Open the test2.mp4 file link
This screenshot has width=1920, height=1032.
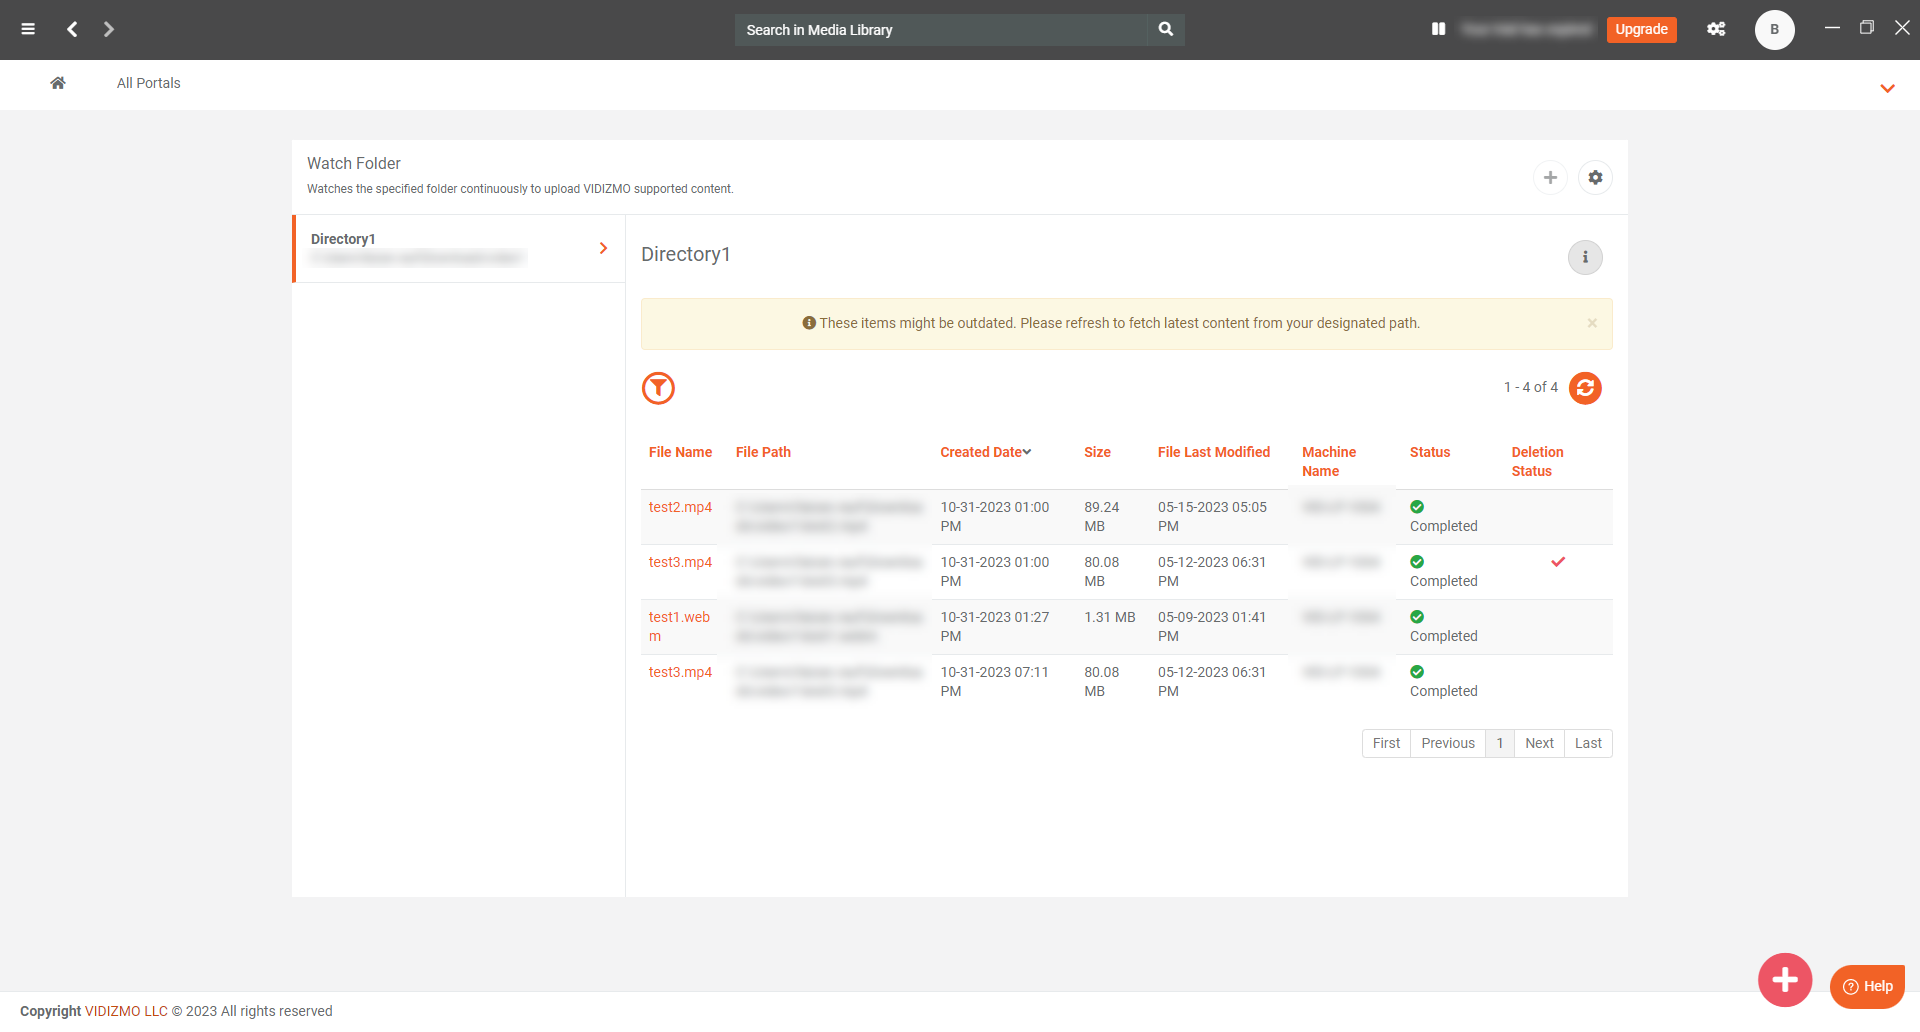click(680, 508)
